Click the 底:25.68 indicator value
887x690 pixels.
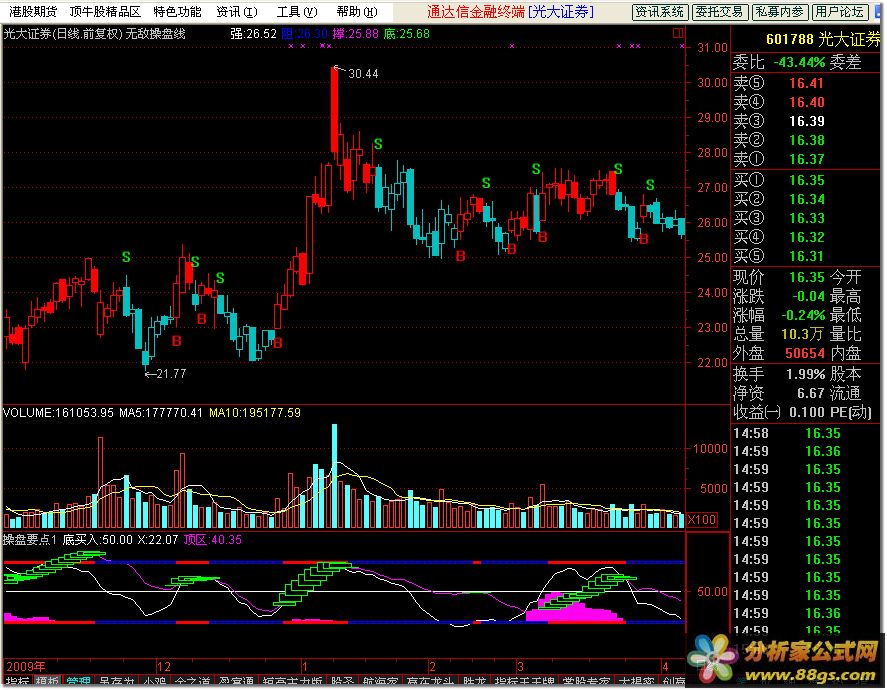tap(406, 34)
